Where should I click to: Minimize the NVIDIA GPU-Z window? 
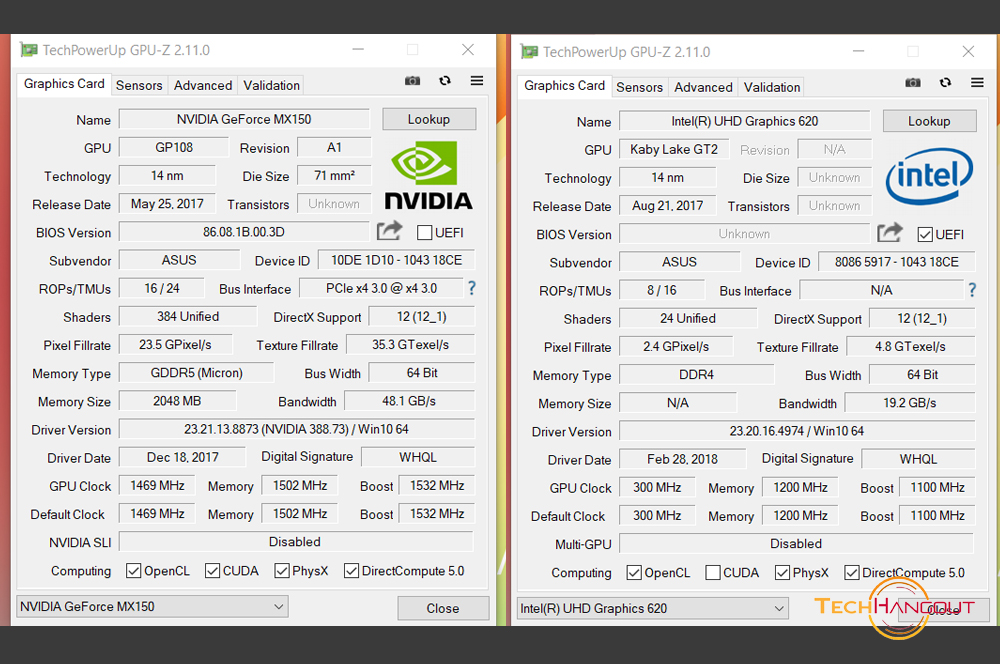(358, 50)
